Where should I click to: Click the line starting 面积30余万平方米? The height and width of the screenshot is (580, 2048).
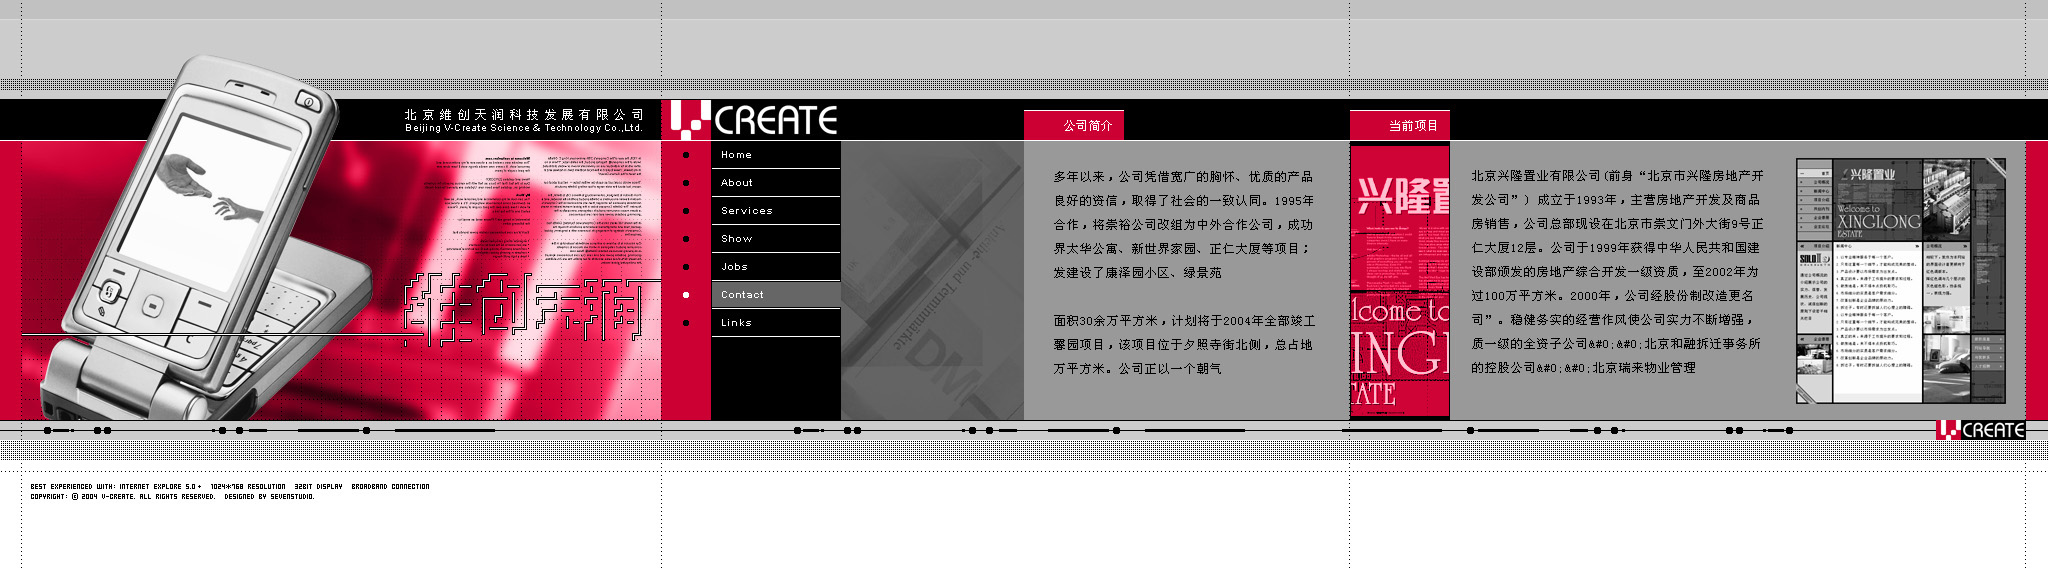pyautogui.click(x=1184, y=321)
